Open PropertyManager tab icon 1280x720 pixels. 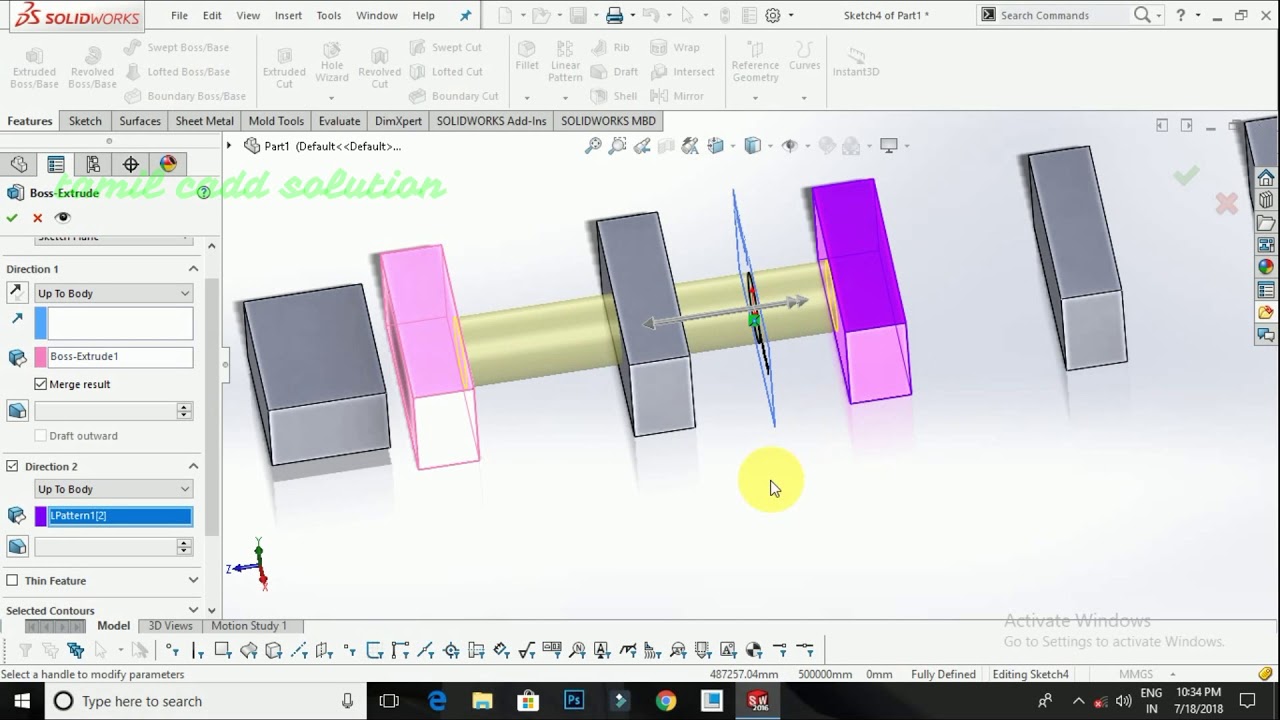[56, 164]
